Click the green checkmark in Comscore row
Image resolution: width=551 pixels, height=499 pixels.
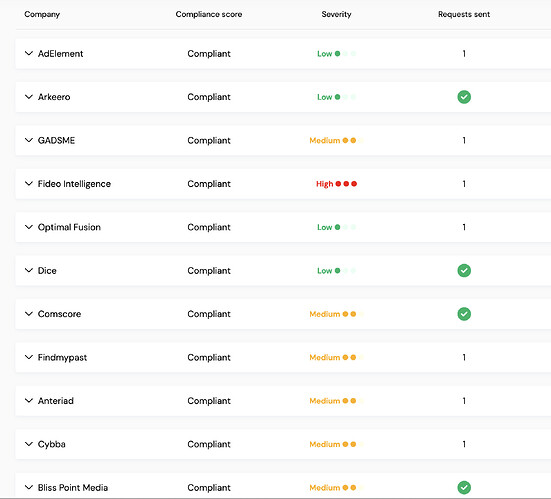464,314
